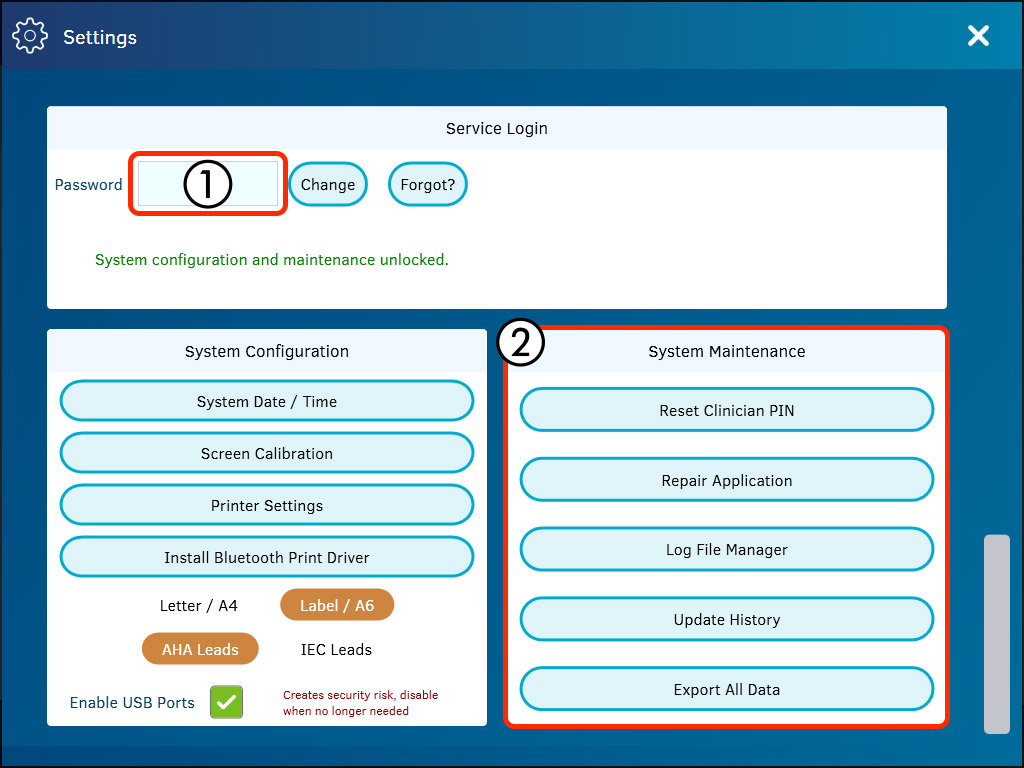This screenshot has height=768, width=1024.
Task: Close the Settings window with X
Action: click(977, 36)
